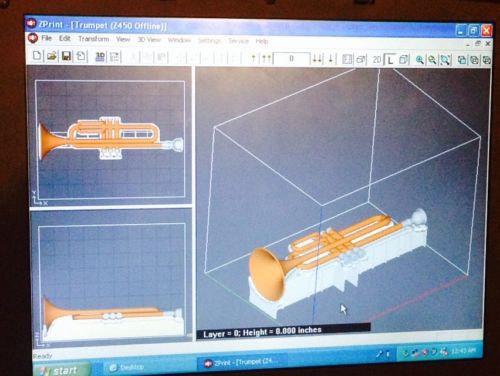Select the Desktop taskbar button

(127, 367)
